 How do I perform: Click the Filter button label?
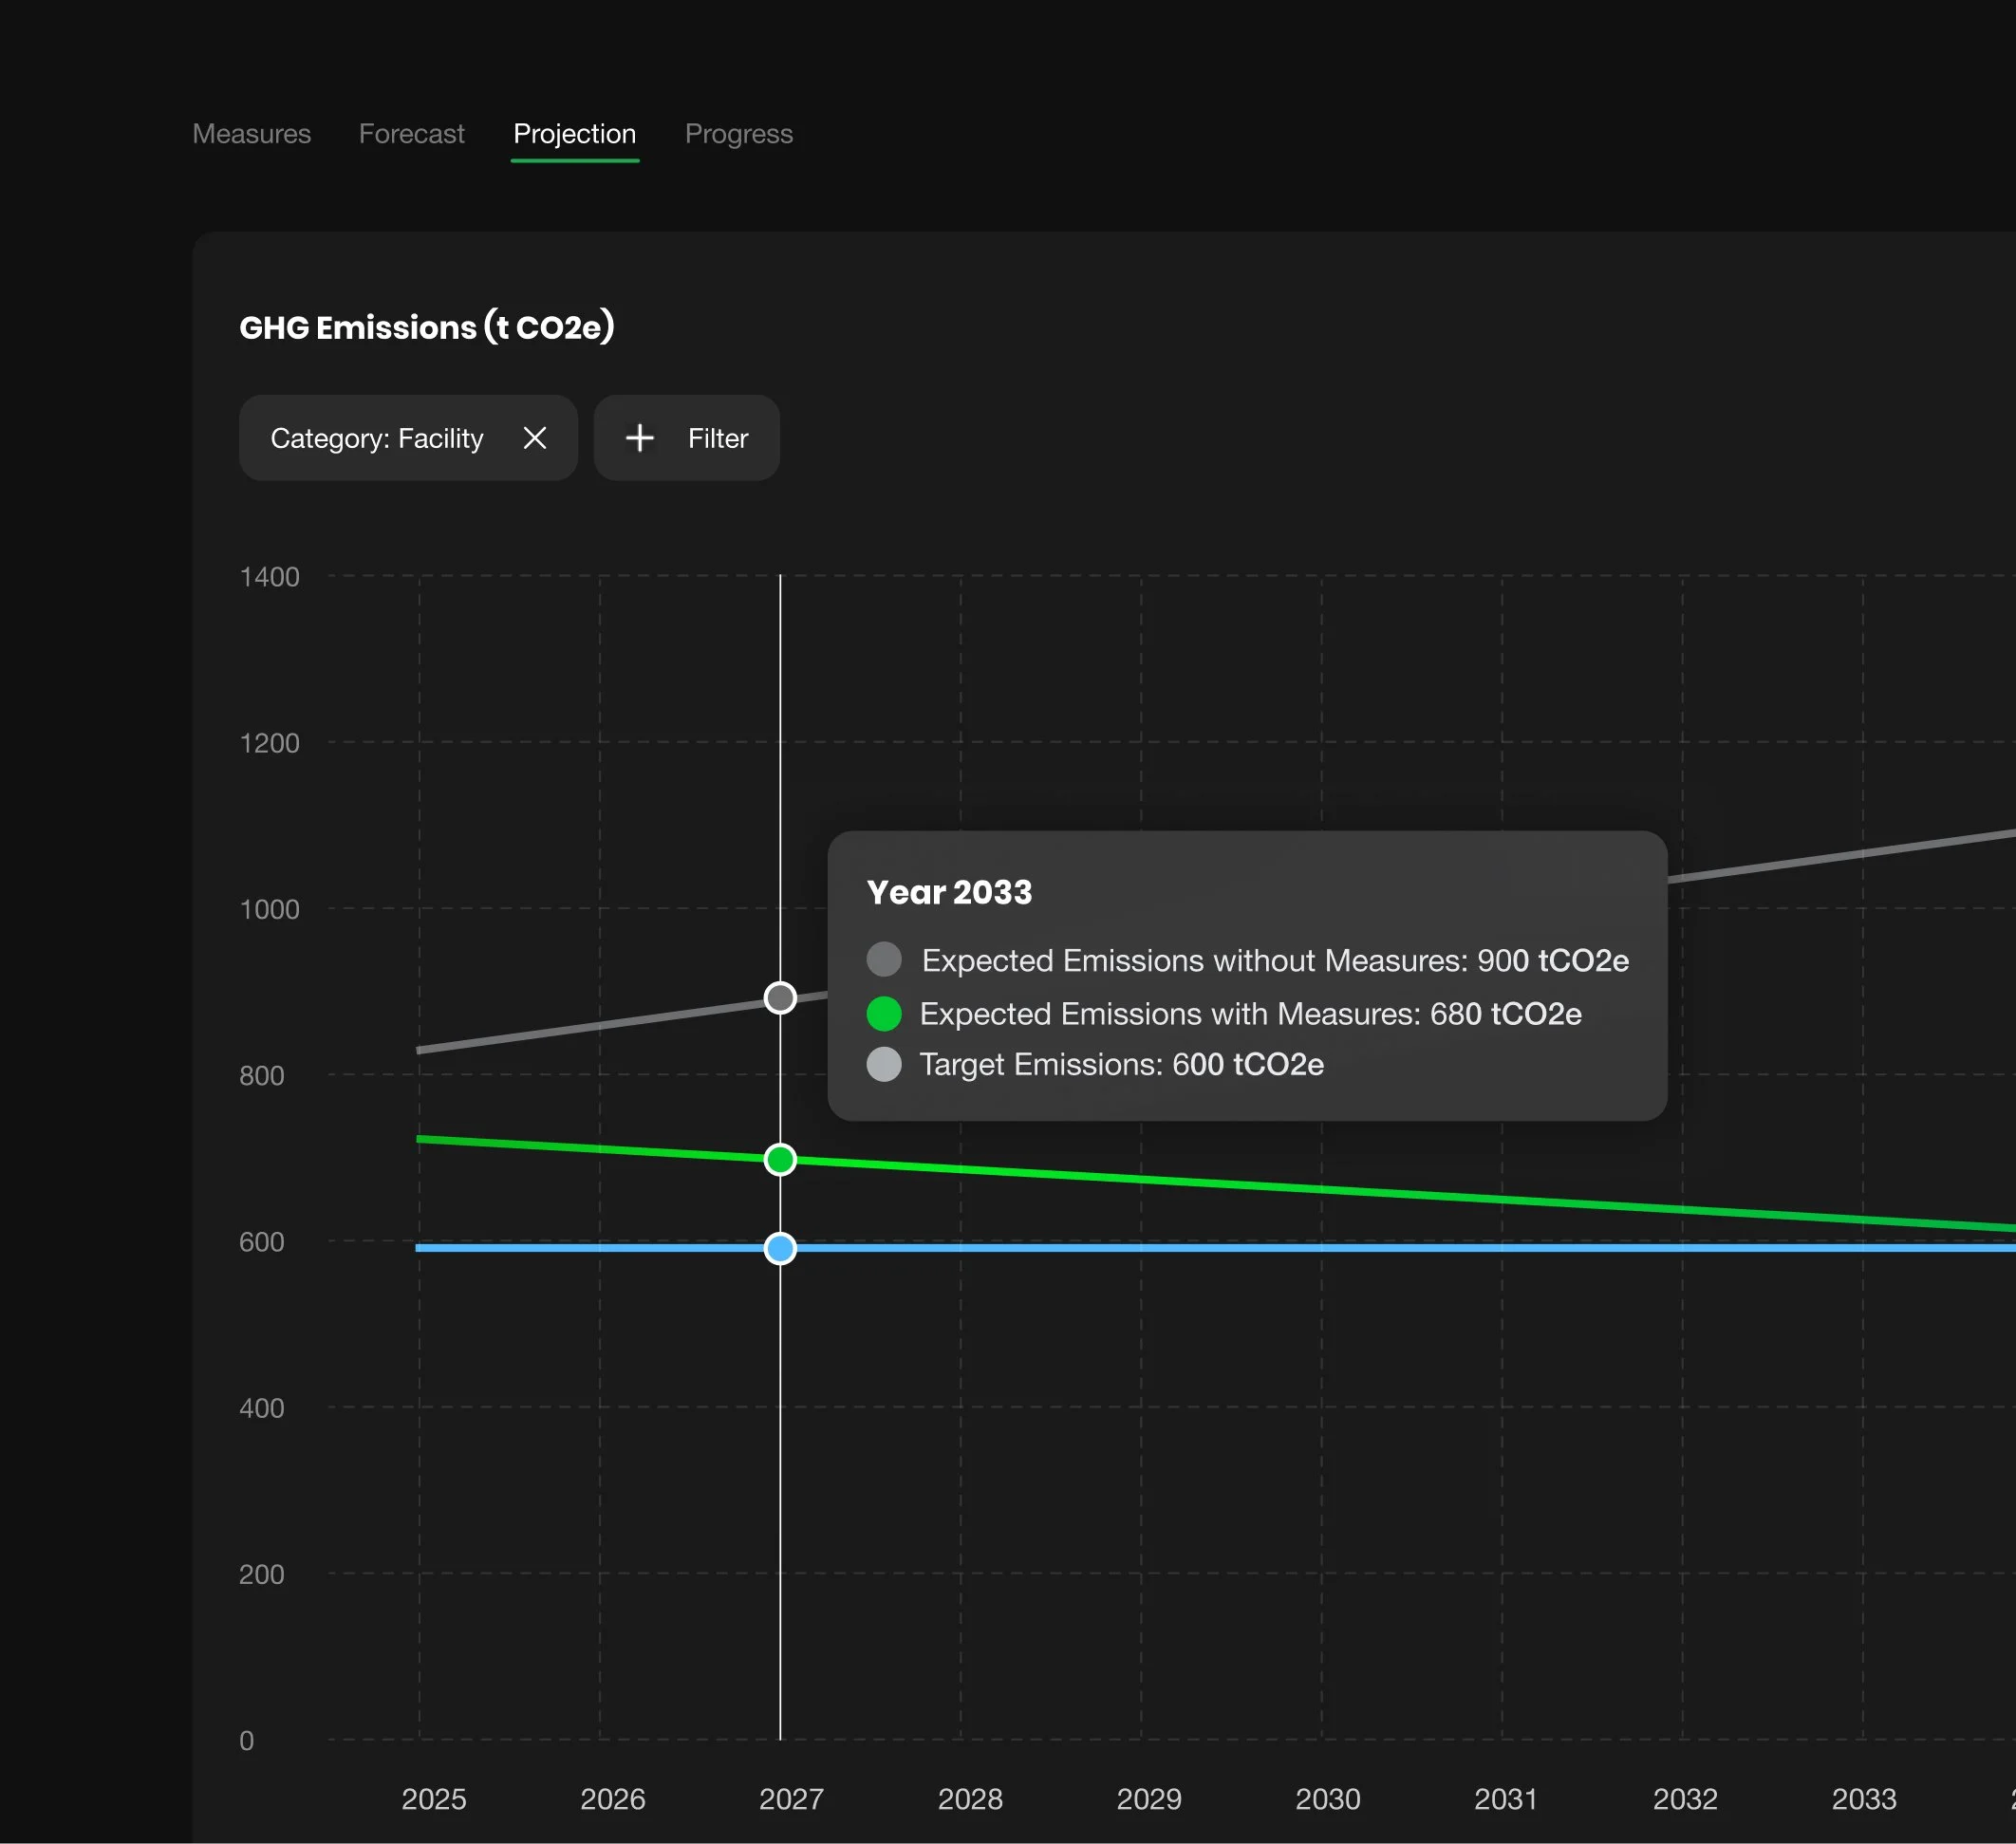point(718,438)
